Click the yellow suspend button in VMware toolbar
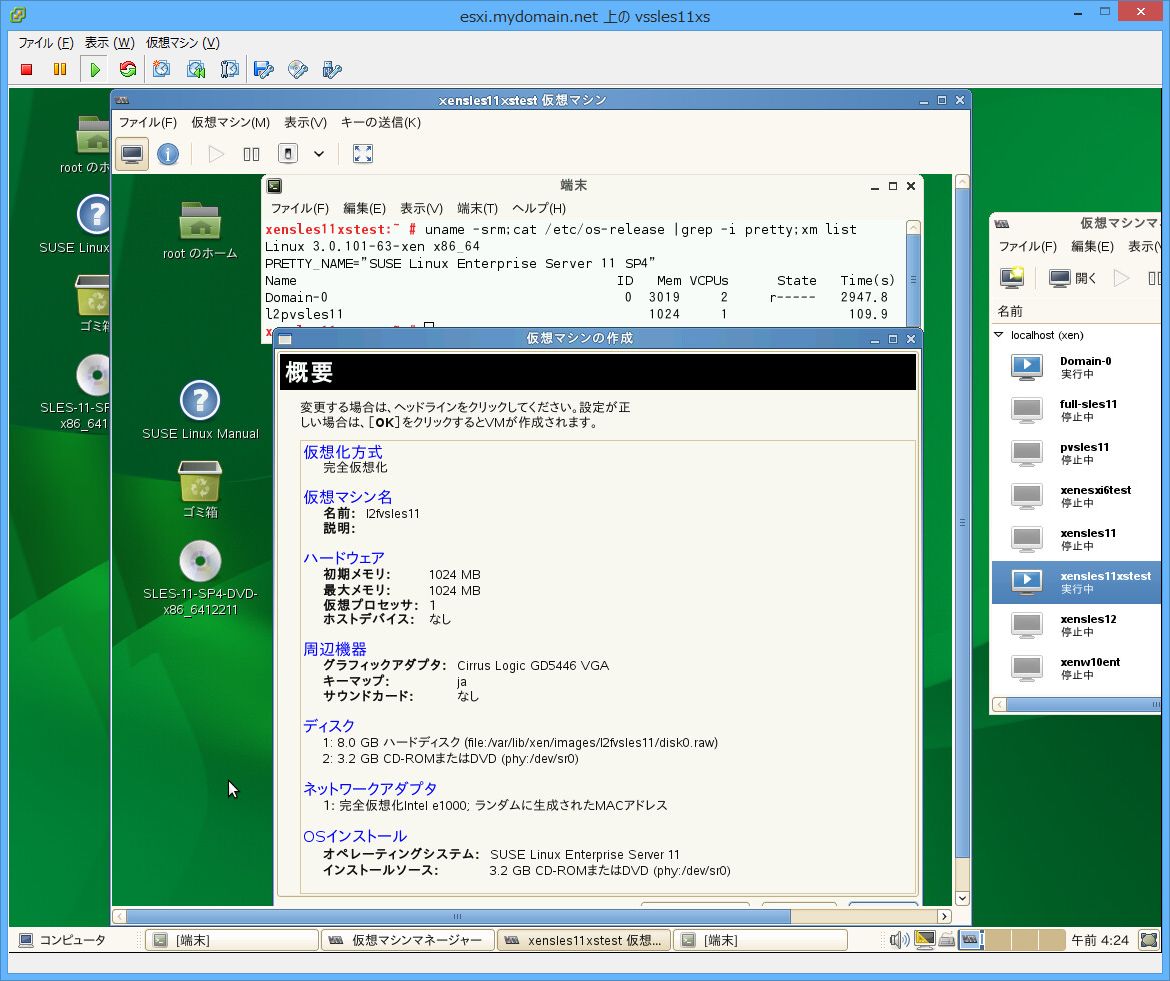 (x=60, y=69)
